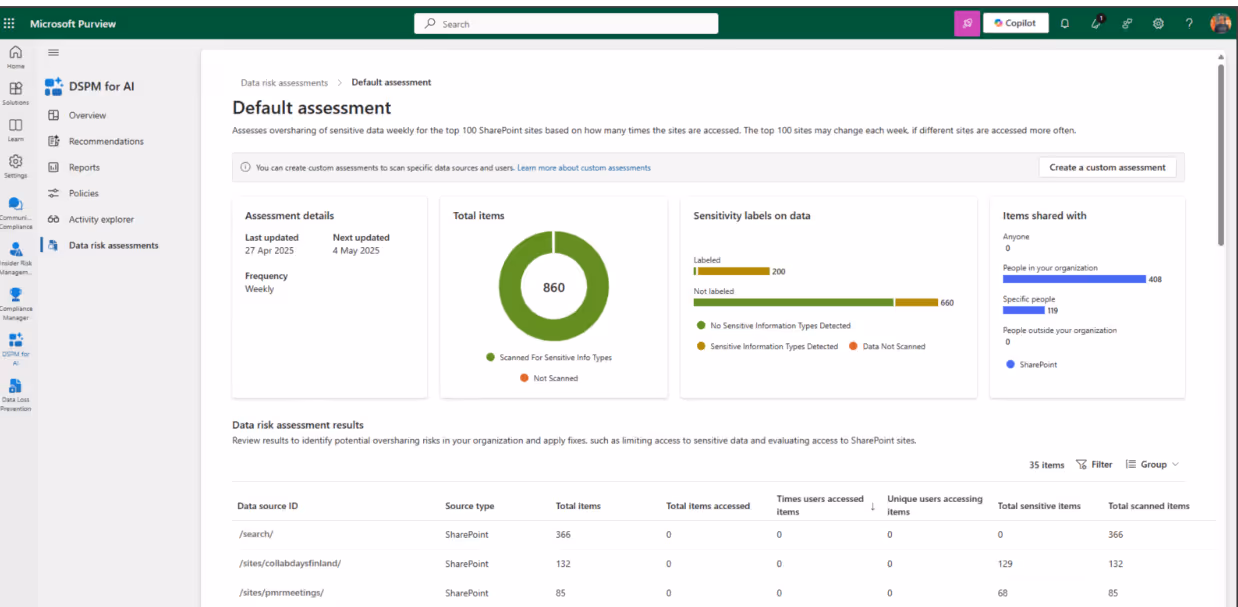Open the help question mark icon
1238x607 pixels.
(1189, 24)
